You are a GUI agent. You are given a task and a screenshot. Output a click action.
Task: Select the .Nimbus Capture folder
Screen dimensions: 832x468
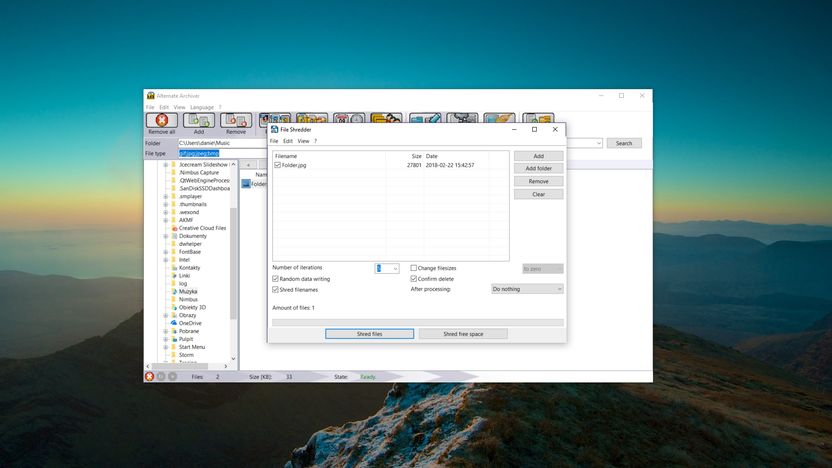(198, 172)
